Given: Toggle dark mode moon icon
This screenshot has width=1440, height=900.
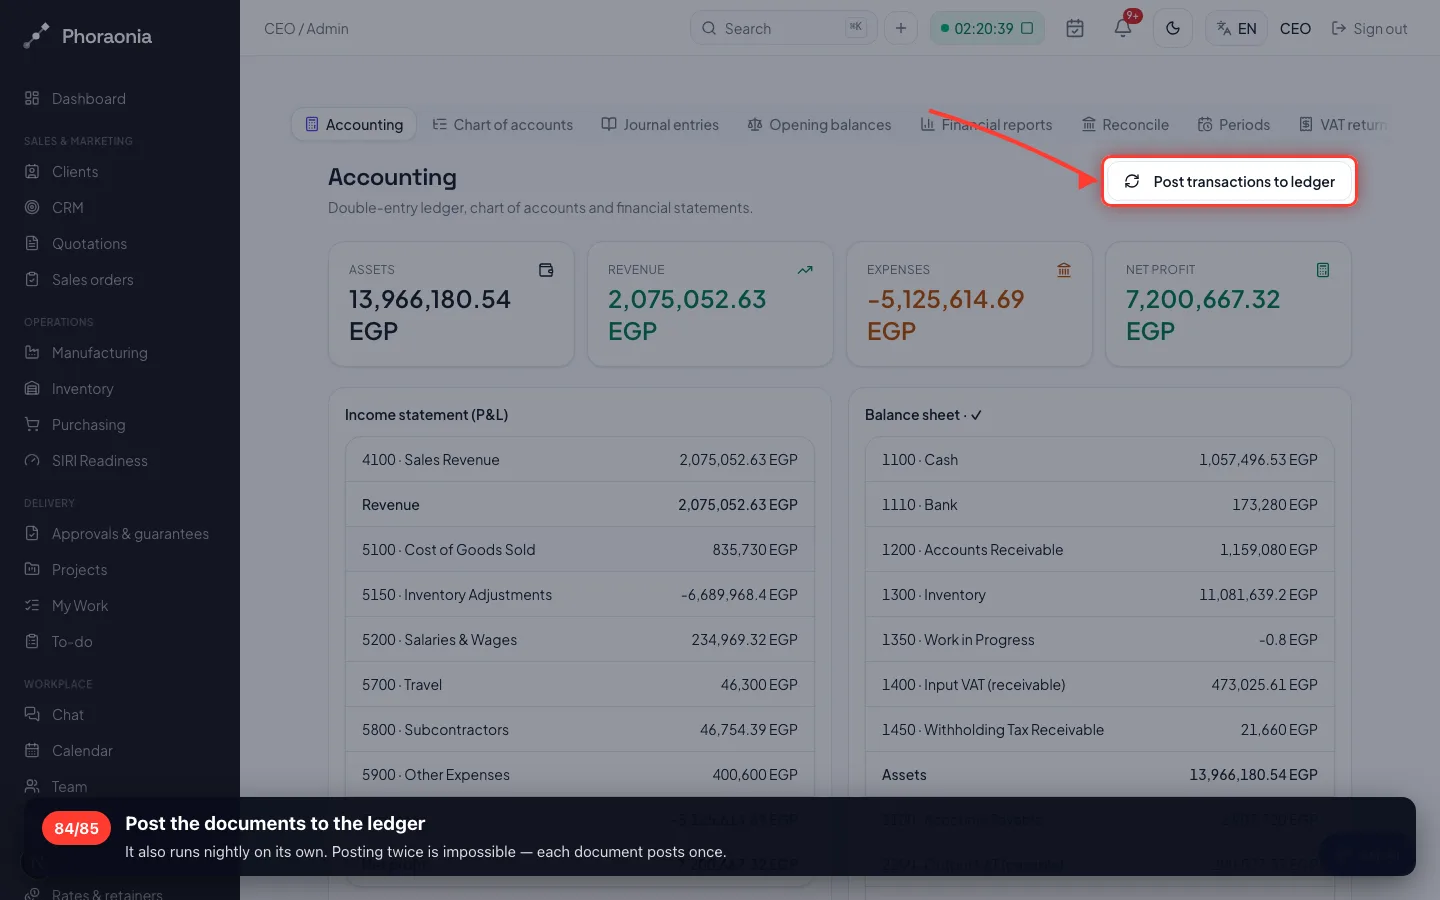Looking at the screenshot, I should click(x=1173, y=28).
